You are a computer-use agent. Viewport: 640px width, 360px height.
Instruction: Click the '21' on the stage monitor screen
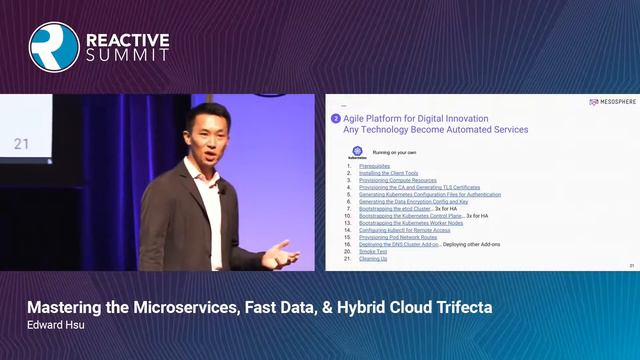(21, 144)
